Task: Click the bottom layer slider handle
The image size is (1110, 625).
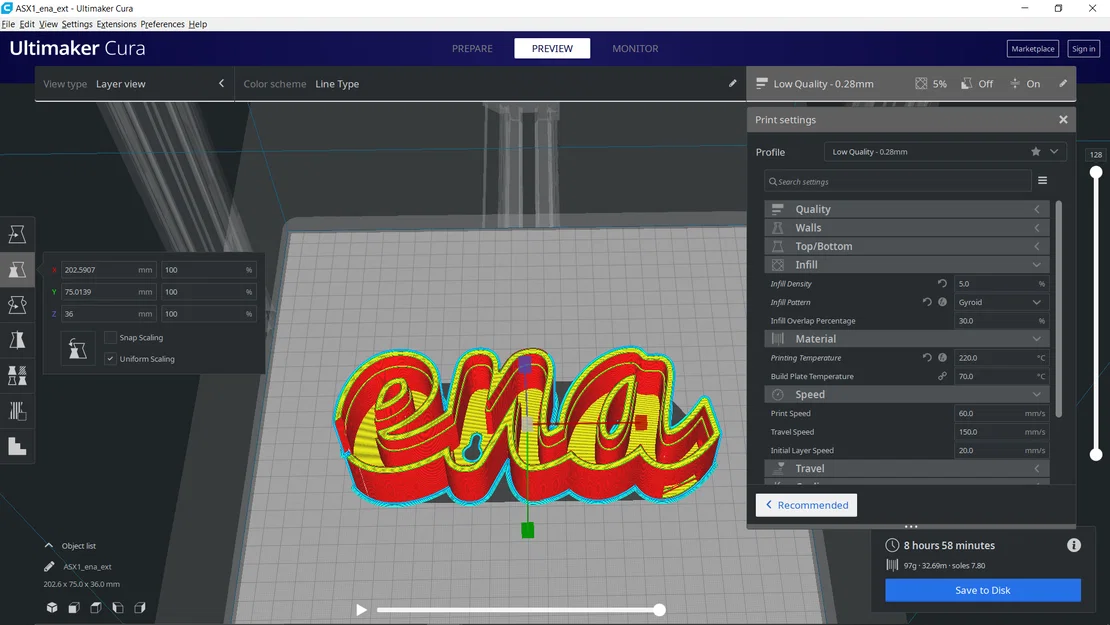Action: [1096, 454]
